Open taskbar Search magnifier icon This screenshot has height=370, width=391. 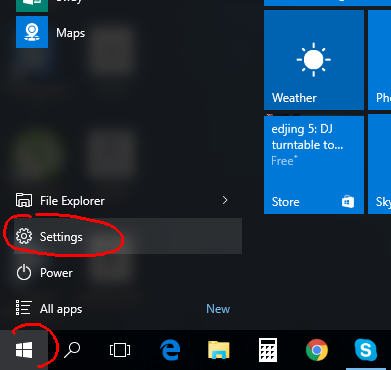pyautogui.click(x=72, y=350)
